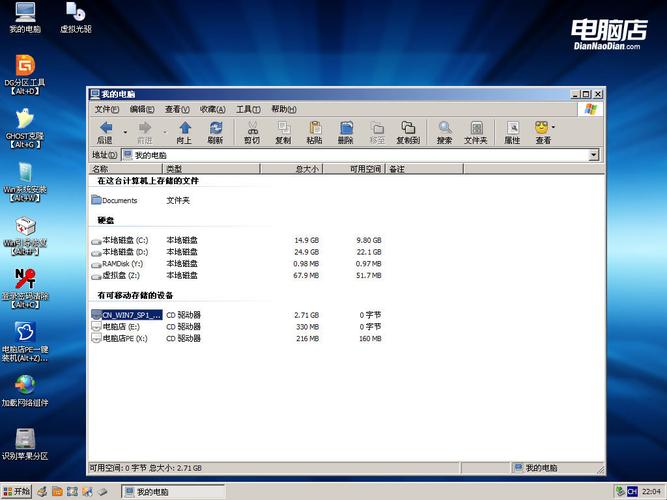Open the 帮助(H) menu
This screenshot has width=667, height=500.
coord(284,109)
